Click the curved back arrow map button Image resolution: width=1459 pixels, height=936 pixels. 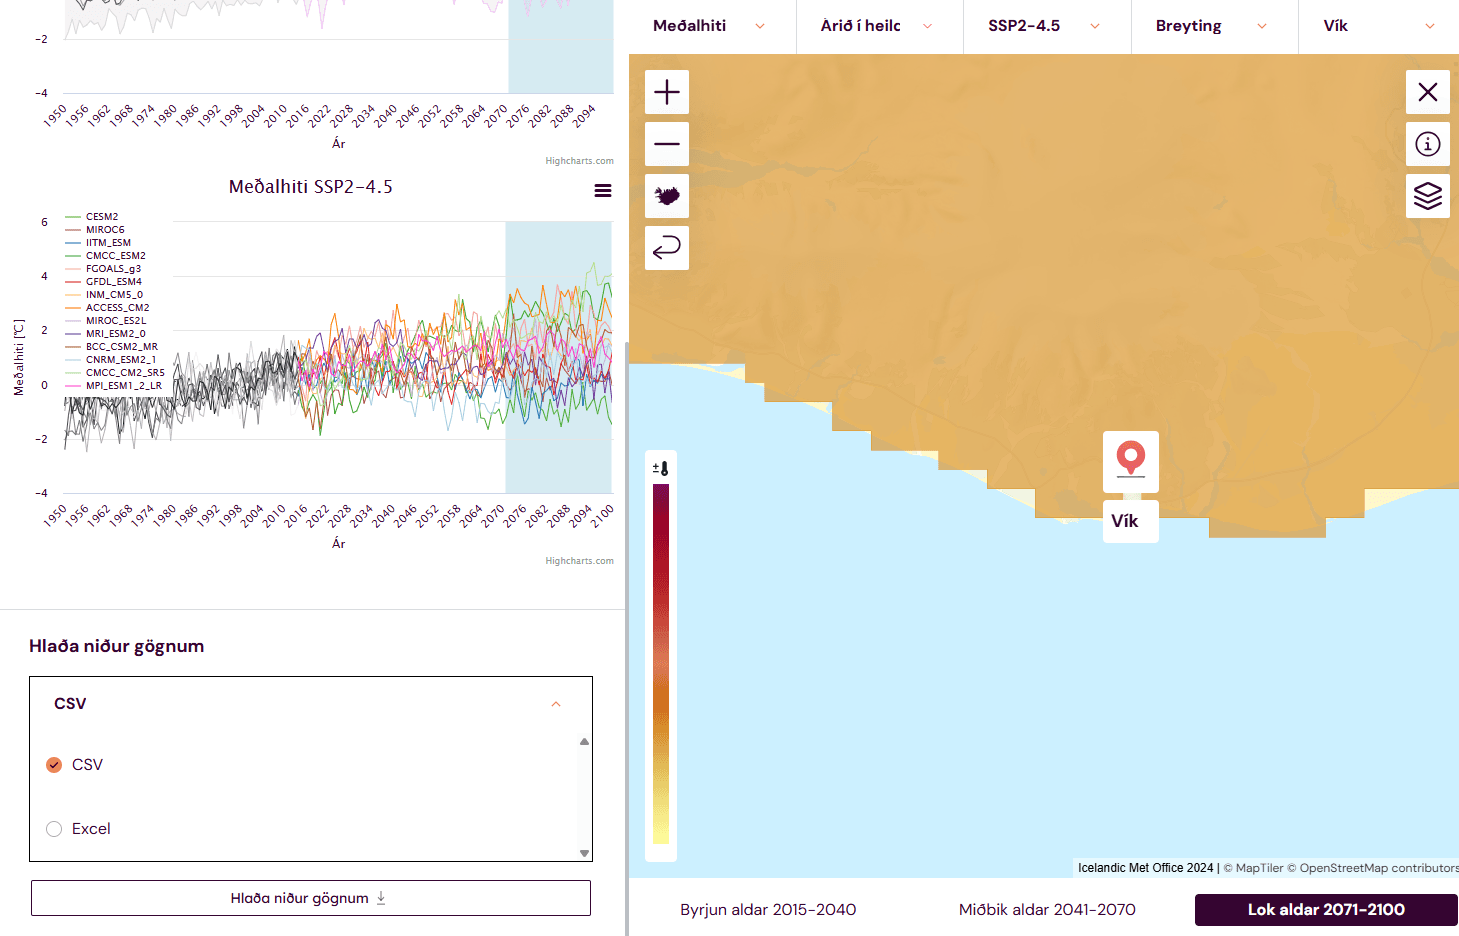[x=667, y=247]
